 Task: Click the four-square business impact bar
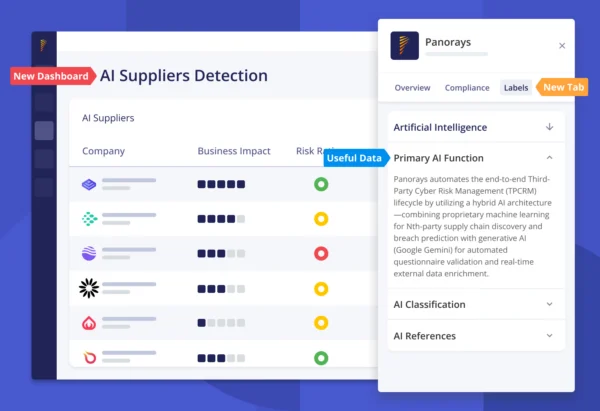(221, 219)
